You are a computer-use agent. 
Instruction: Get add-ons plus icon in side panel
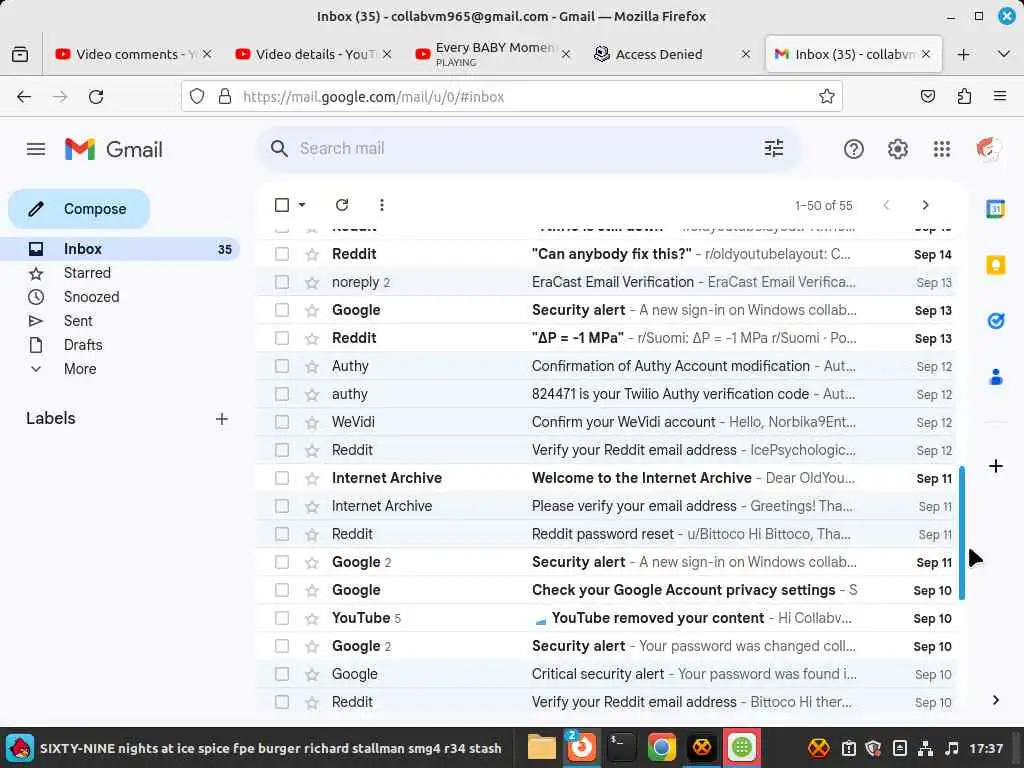[995, 466]
